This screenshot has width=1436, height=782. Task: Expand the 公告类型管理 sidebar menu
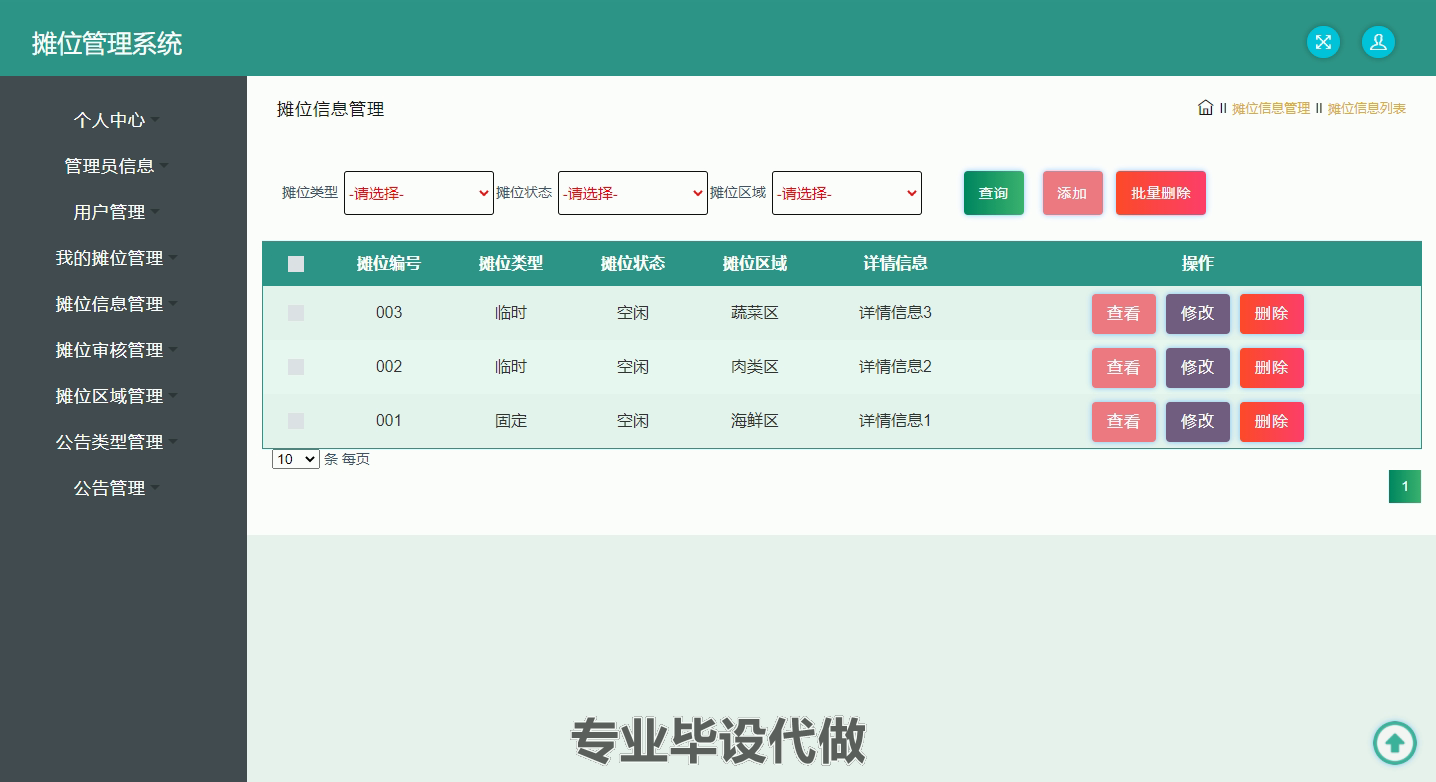116,442
